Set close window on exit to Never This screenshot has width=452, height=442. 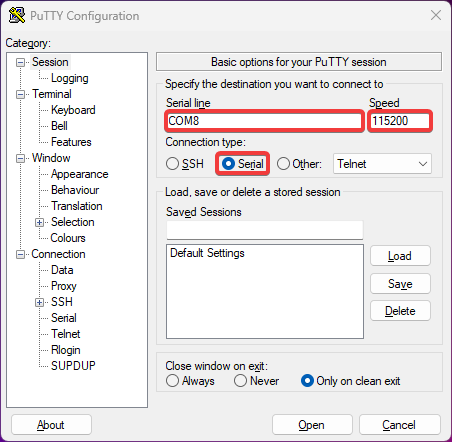[x=256, y=381]
